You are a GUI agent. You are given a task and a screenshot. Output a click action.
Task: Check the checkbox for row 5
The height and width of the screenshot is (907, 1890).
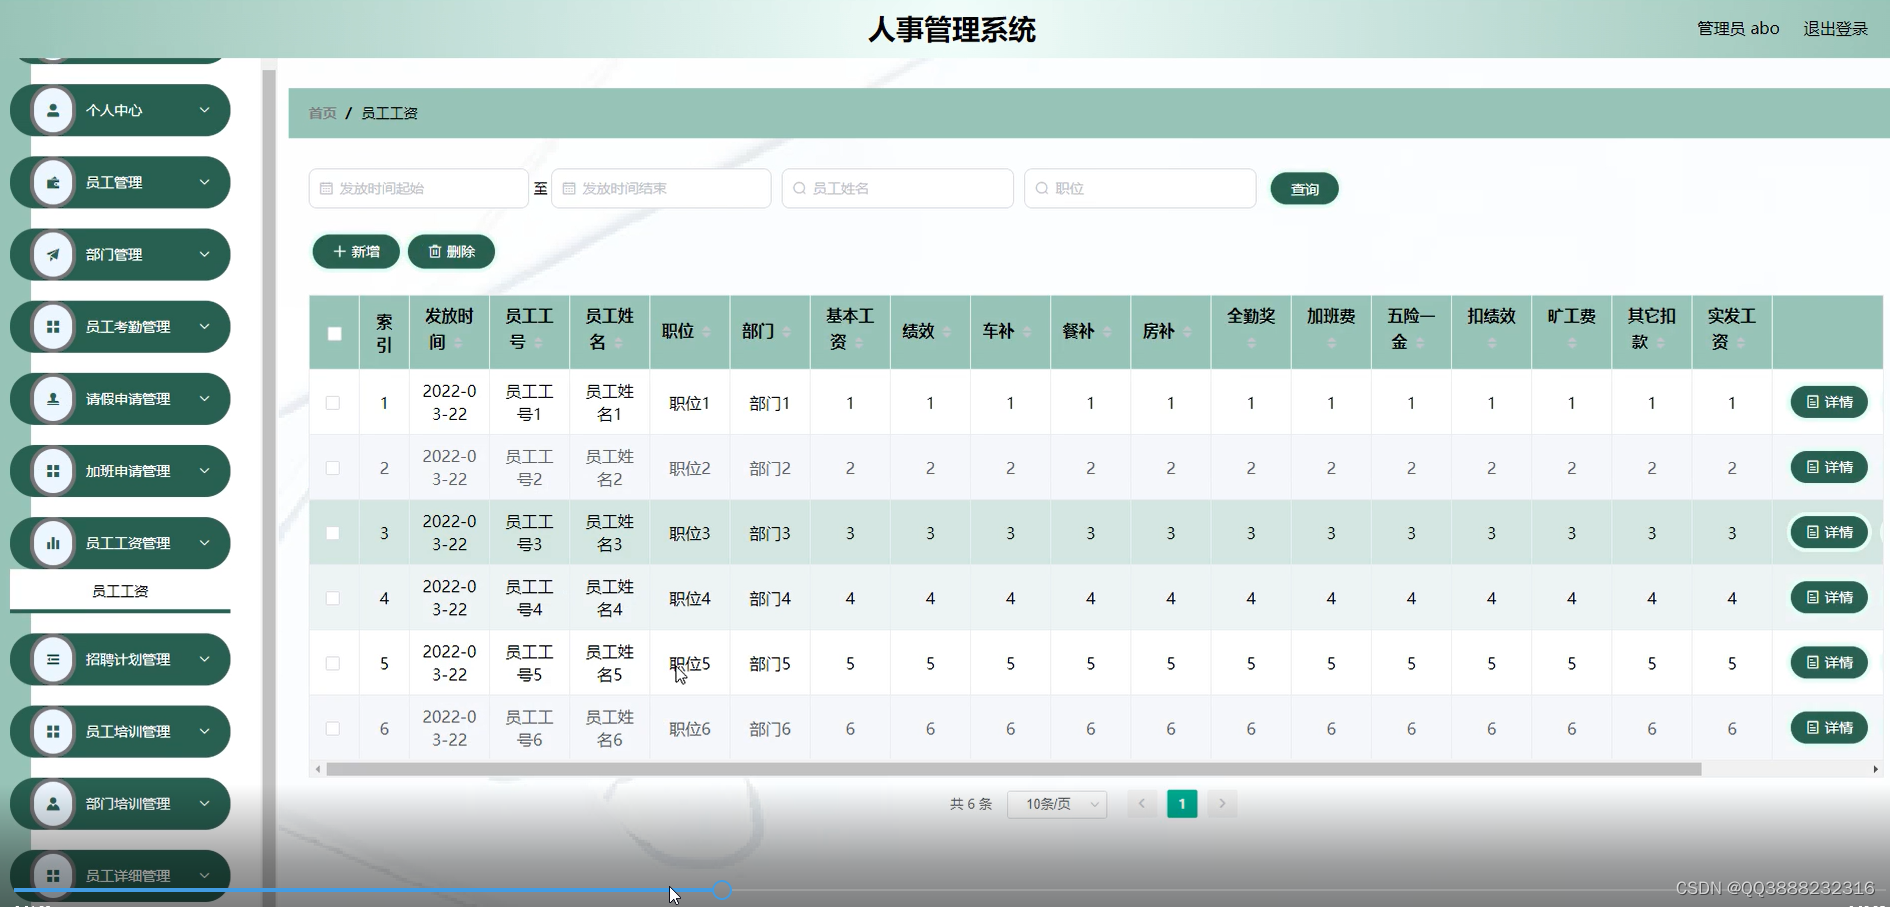tap(333, 663)
